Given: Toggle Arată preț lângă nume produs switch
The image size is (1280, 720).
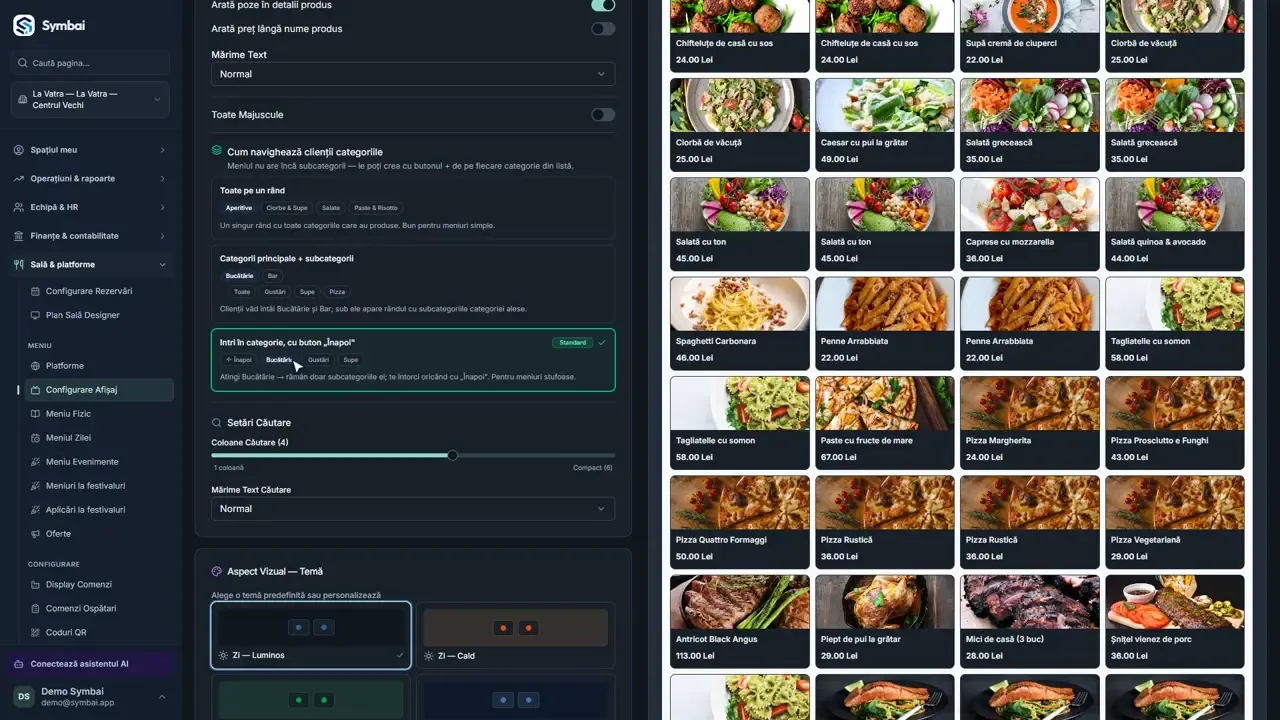Looking at the screenshot, I should pos(603,29).
